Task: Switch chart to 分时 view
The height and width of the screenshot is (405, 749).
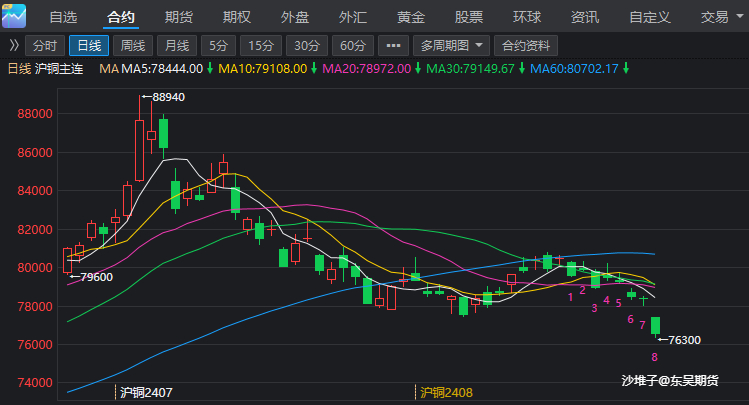Action: click(x=45, y=46)
